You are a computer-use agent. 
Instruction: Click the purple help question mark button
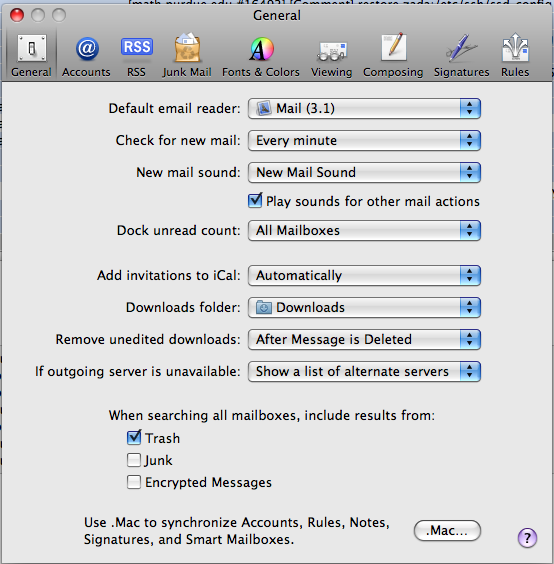coord(527,538)
